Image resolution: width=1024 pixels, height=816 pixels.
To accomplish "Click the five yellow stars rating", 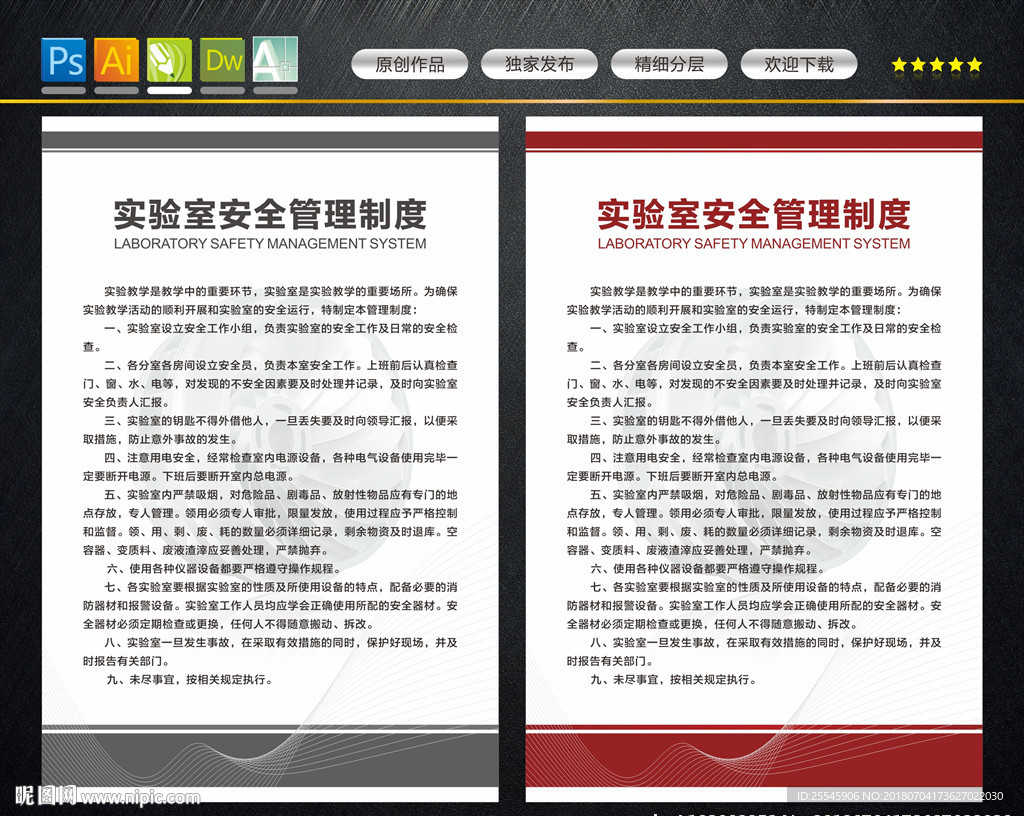I will click(936, 65).
